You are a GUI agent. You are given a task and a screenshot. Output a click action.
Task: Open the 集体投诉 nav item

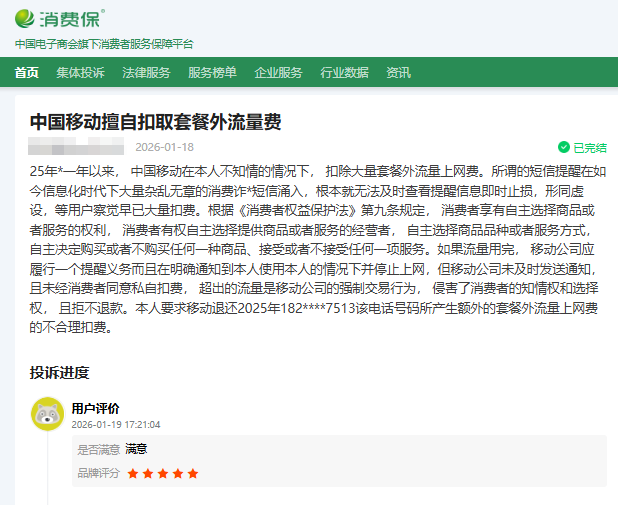80,72
